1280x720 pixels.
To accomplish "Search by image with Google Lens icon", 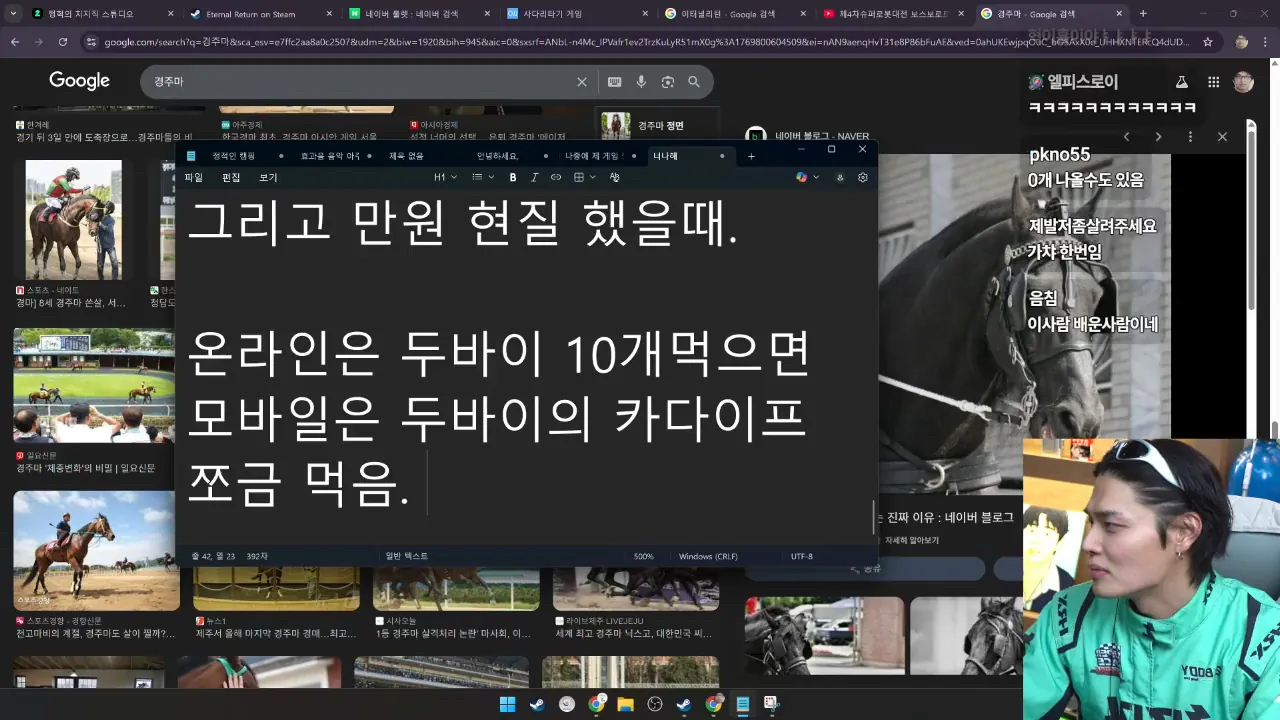I will [667, 82].
